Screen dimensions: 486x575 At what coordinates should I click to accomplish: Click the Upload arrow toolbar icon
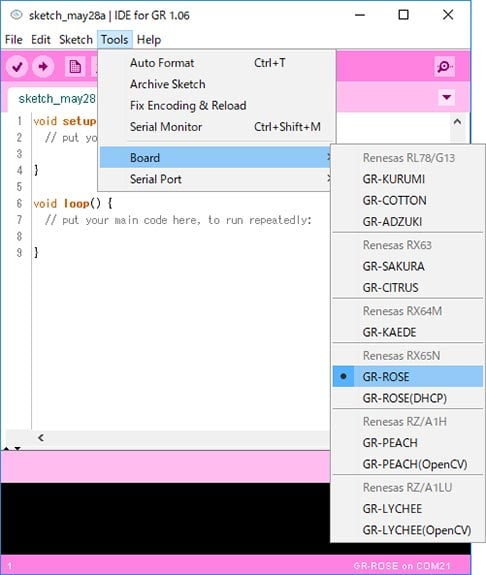pos(43,66)
